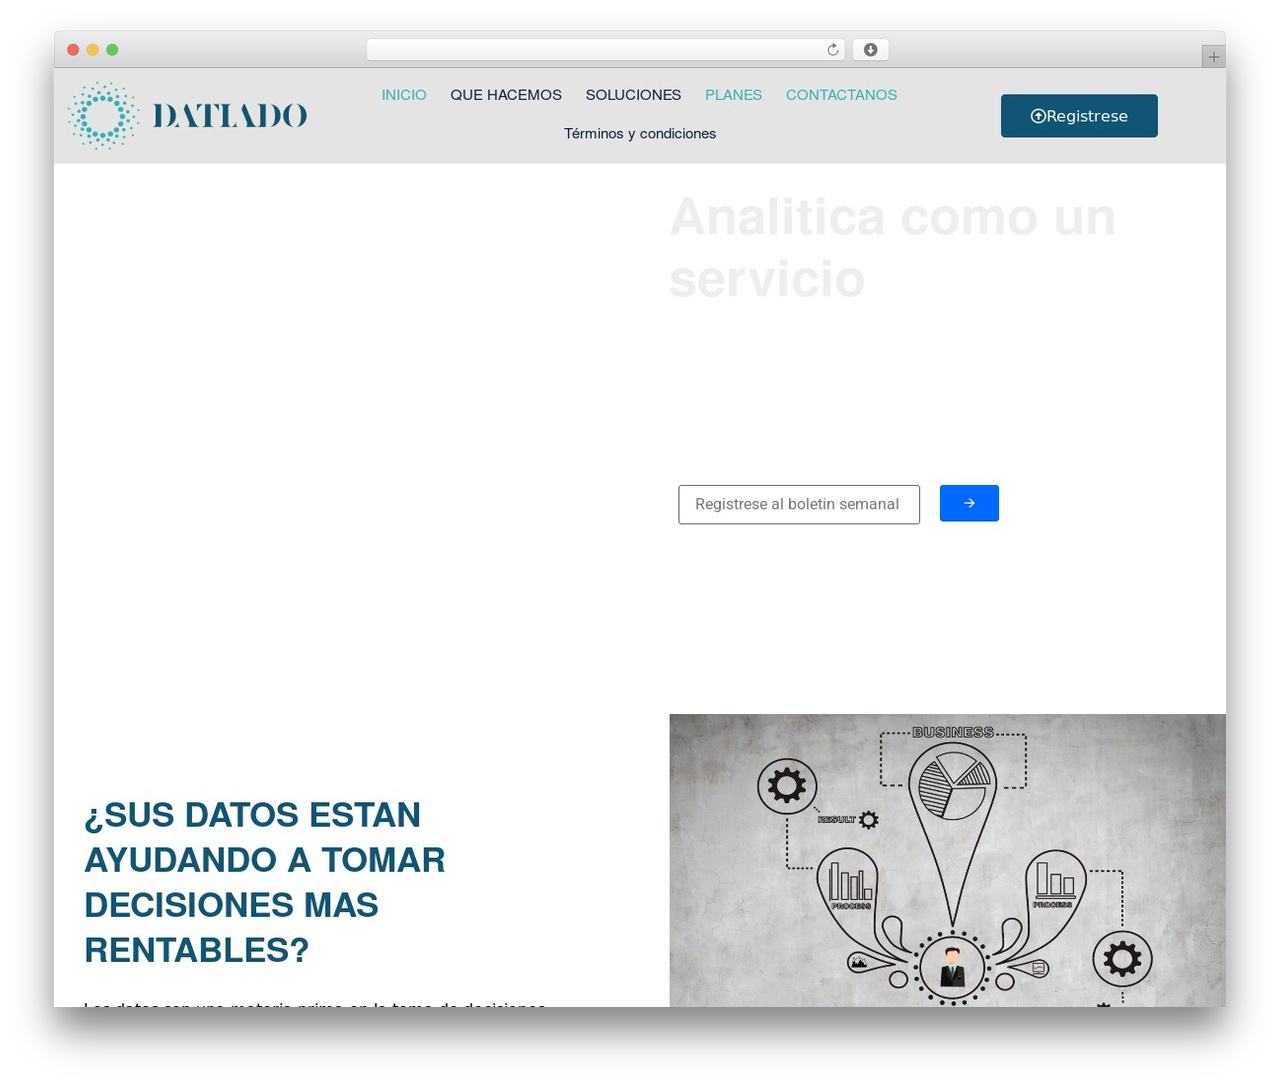Open browser downloads icon
This screenshot has width=1280, height=1084.
coord(870,50)
